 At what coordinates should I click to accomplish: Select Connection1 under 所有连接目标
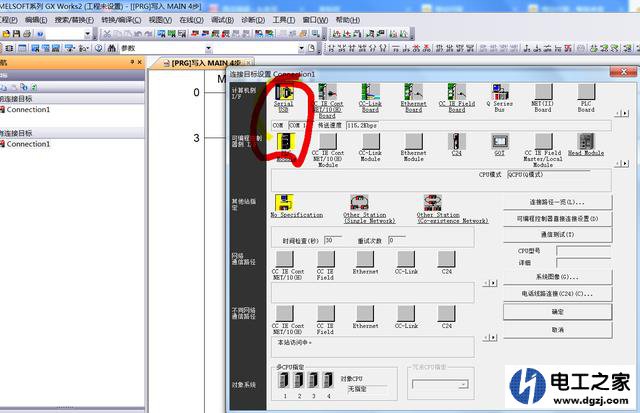[28, 144]
